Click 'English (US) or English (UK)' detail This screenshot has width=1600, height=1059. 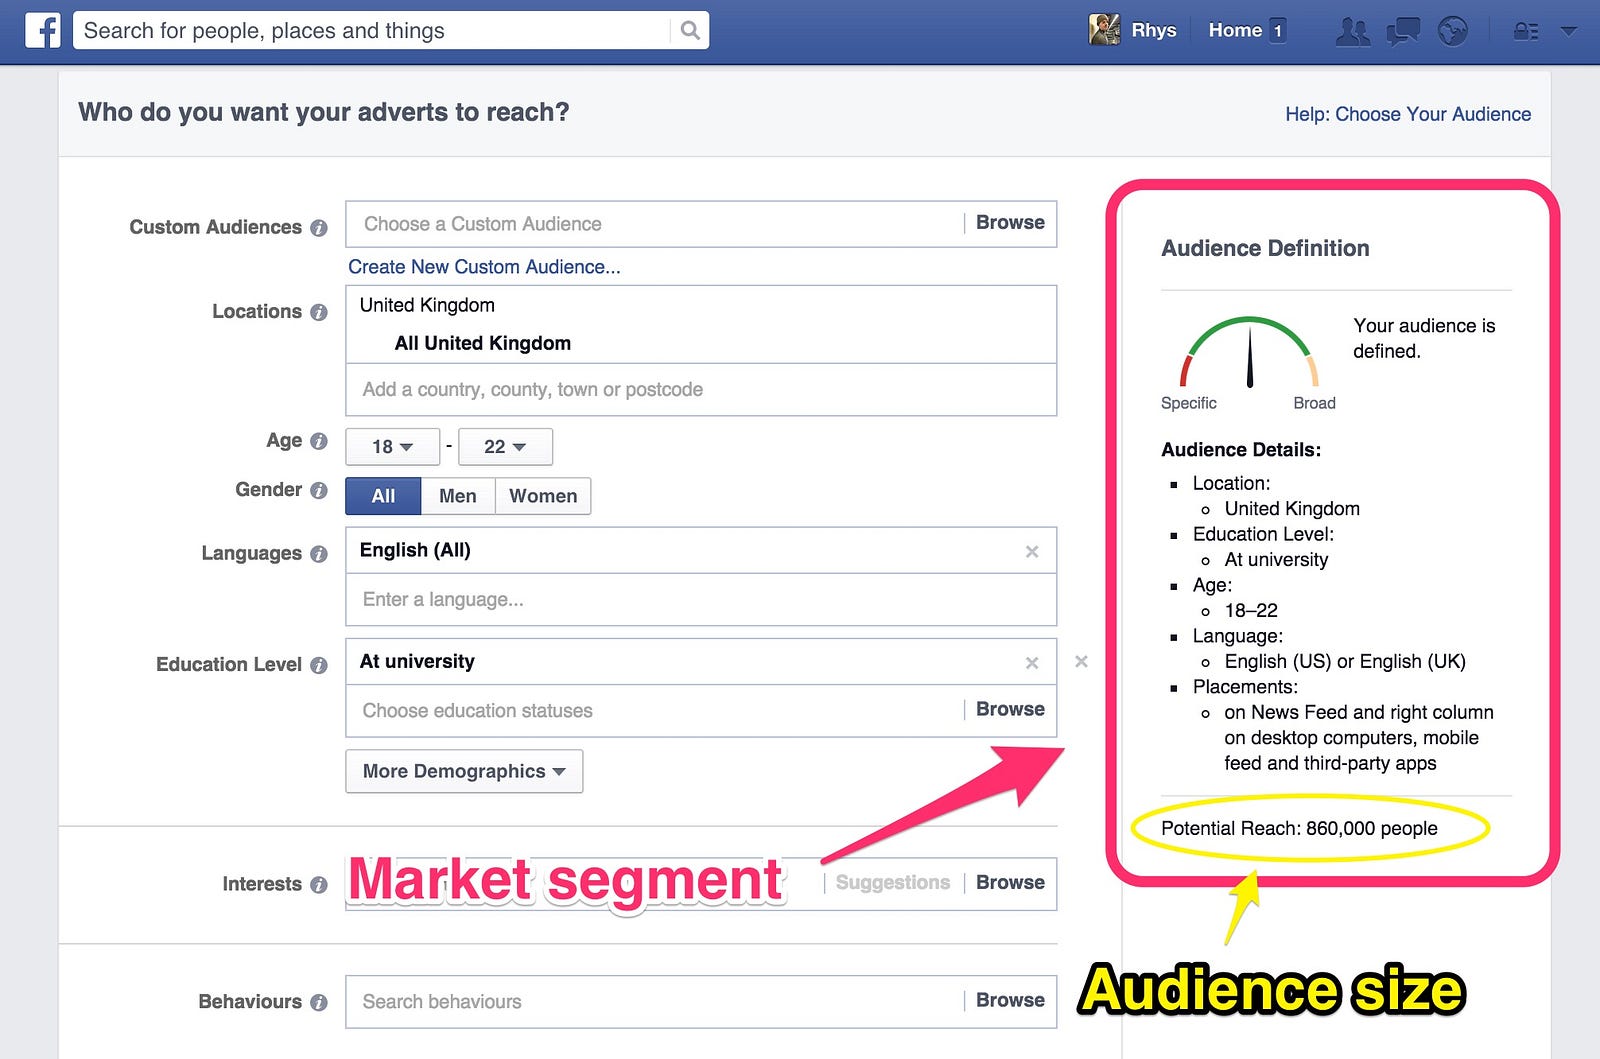1345,662
